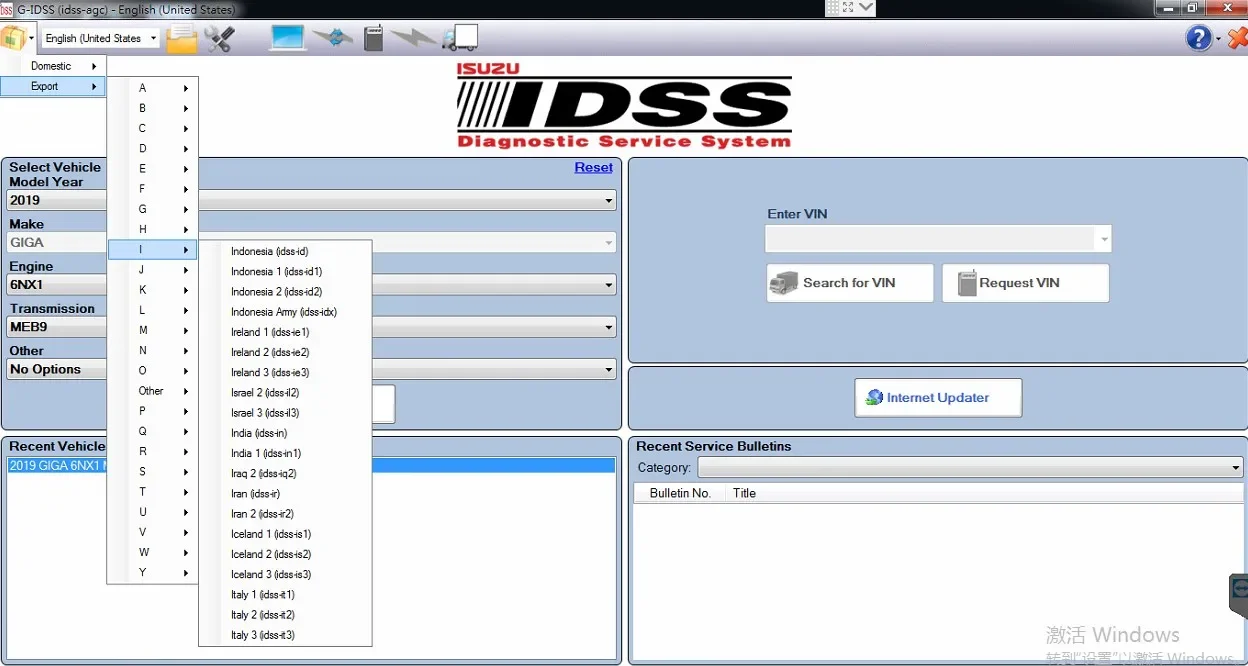Choose India (idss-in) entry
The image size is (1248, 666).
pos(286,433)
